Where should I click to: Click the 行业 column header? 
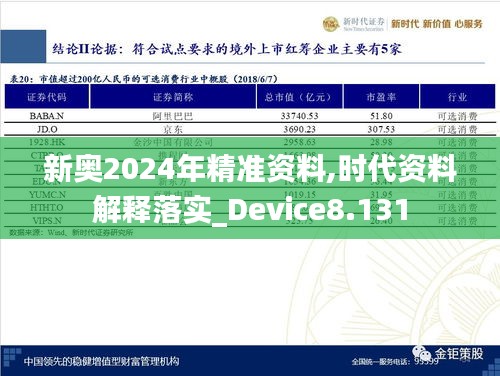tap(457, 97)
